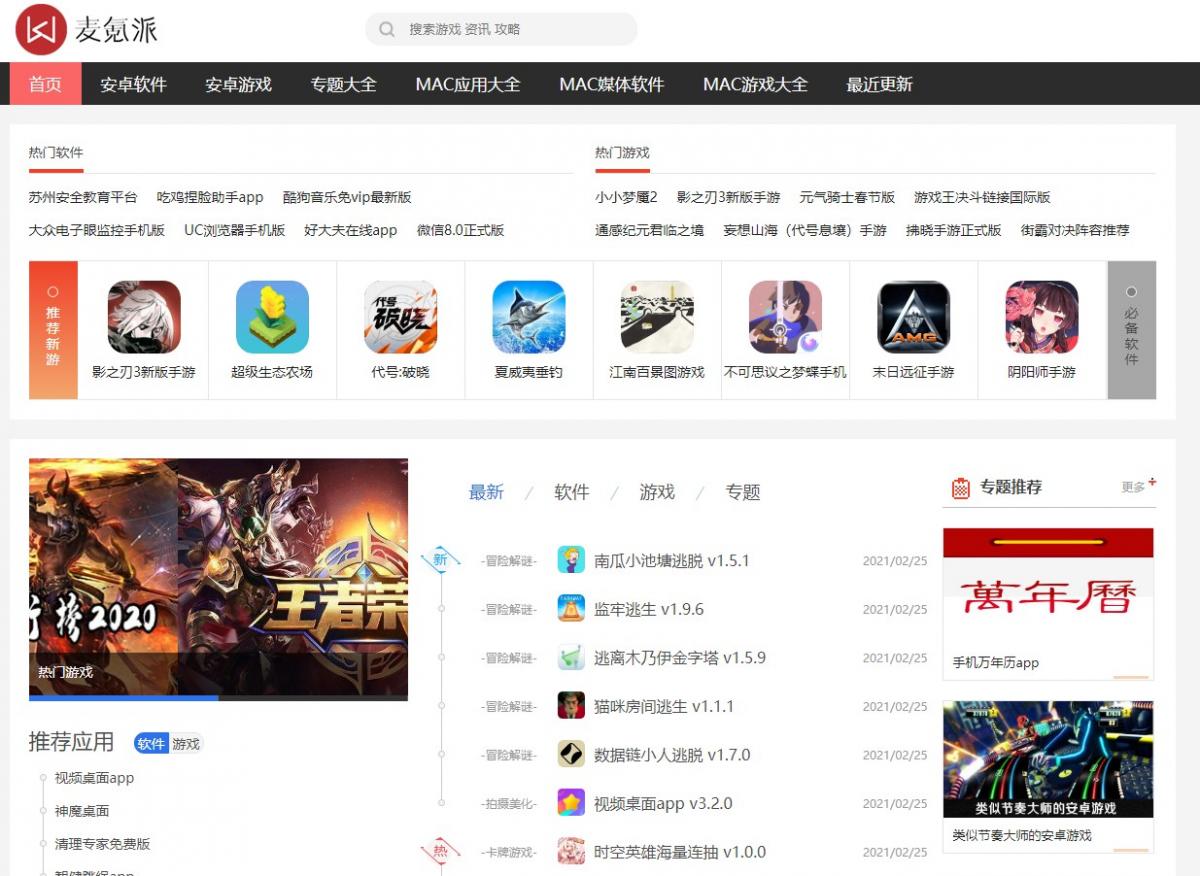The width and height of the screenshot is (1200, 876).
Task: Click the 麦氪派 site logo
Action: click(x=87, y=30)
